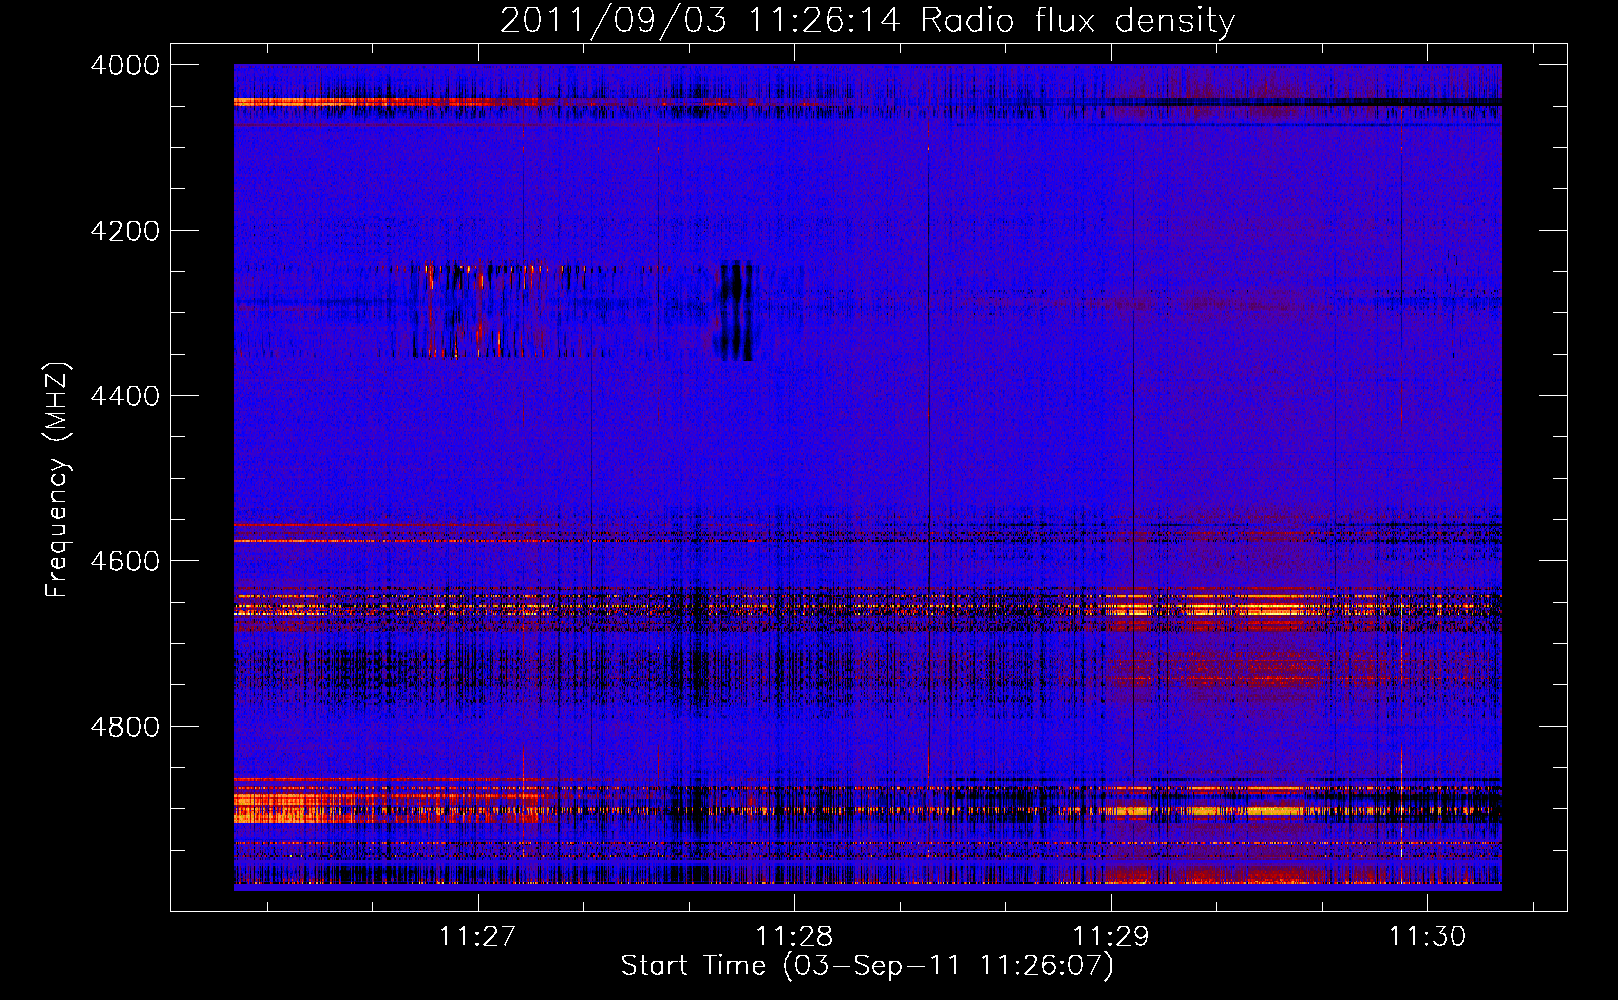This screenshot has width=1618, height=1000.
Task: Click the 11:28 time tick label
Action: (x=794, y=936)
